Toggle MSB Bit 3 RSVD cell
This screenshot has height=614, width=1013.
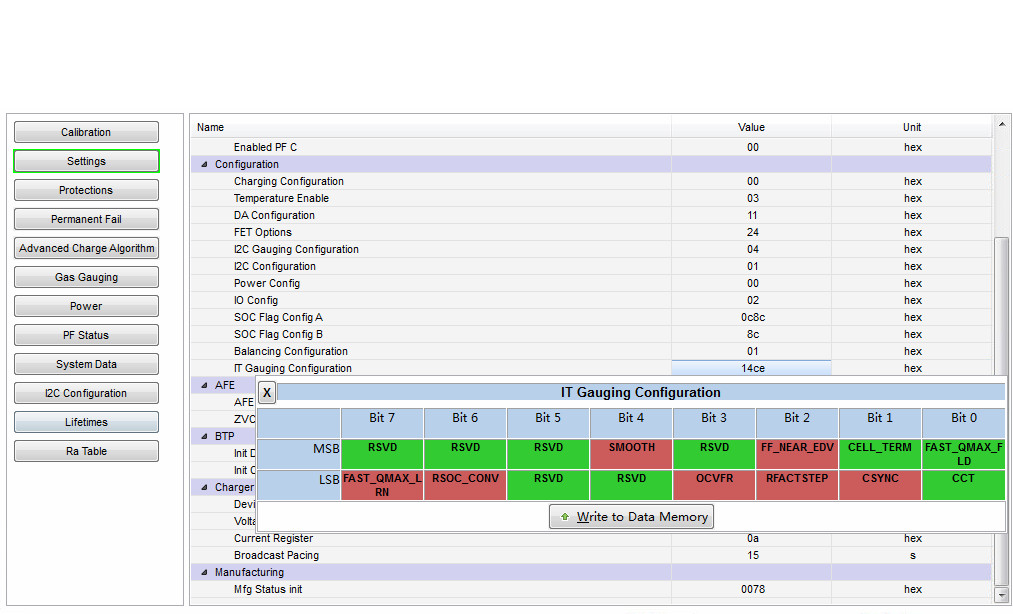pyautogui.click(x=714, y=454)
